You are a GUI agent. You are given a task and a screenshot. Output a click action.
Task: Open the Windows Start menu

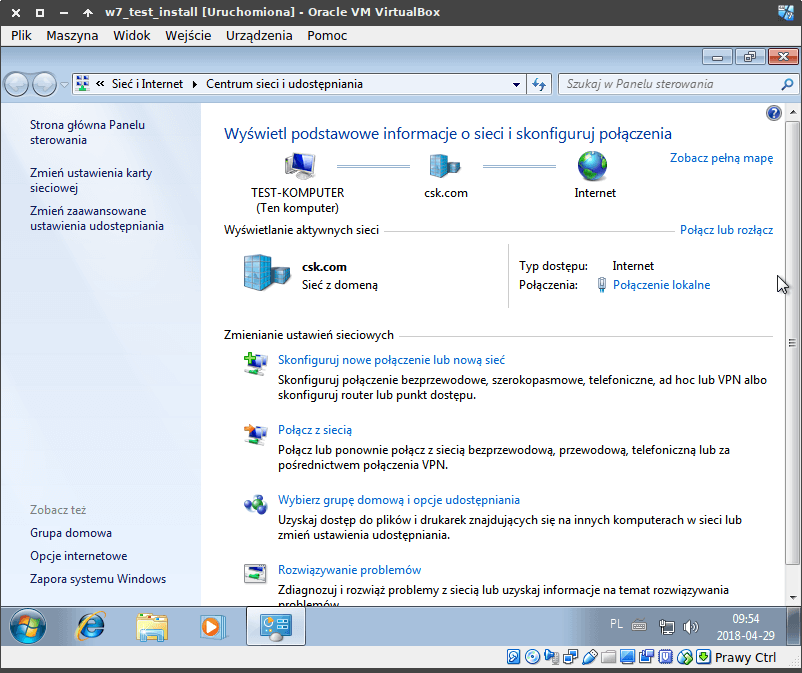pyautogui.click(x=28, y=626)
